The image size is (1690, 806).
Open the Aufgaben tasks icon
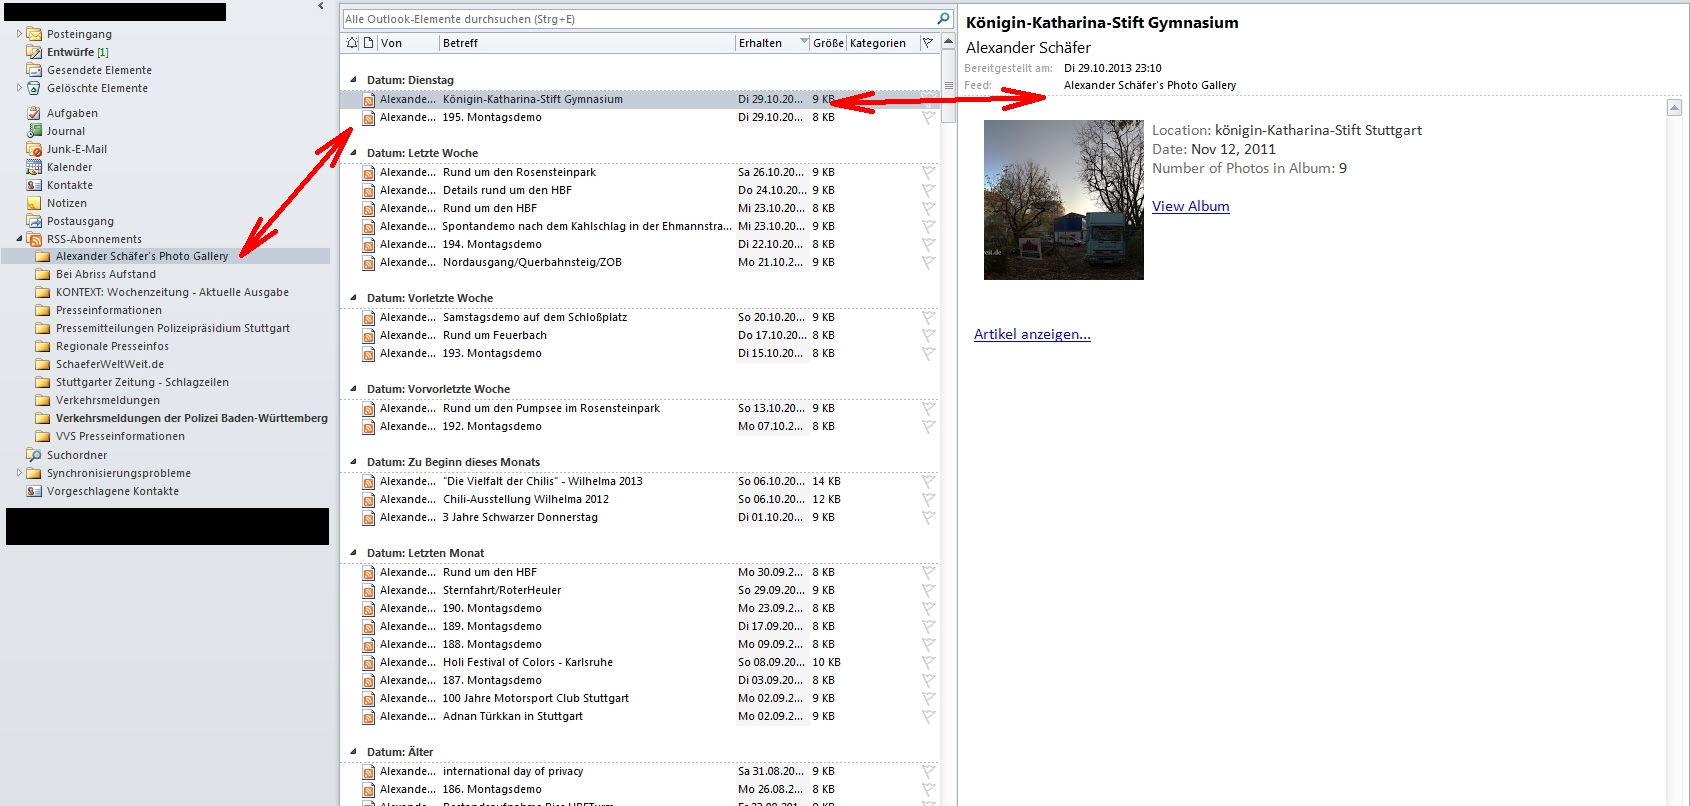click(34, 113)
